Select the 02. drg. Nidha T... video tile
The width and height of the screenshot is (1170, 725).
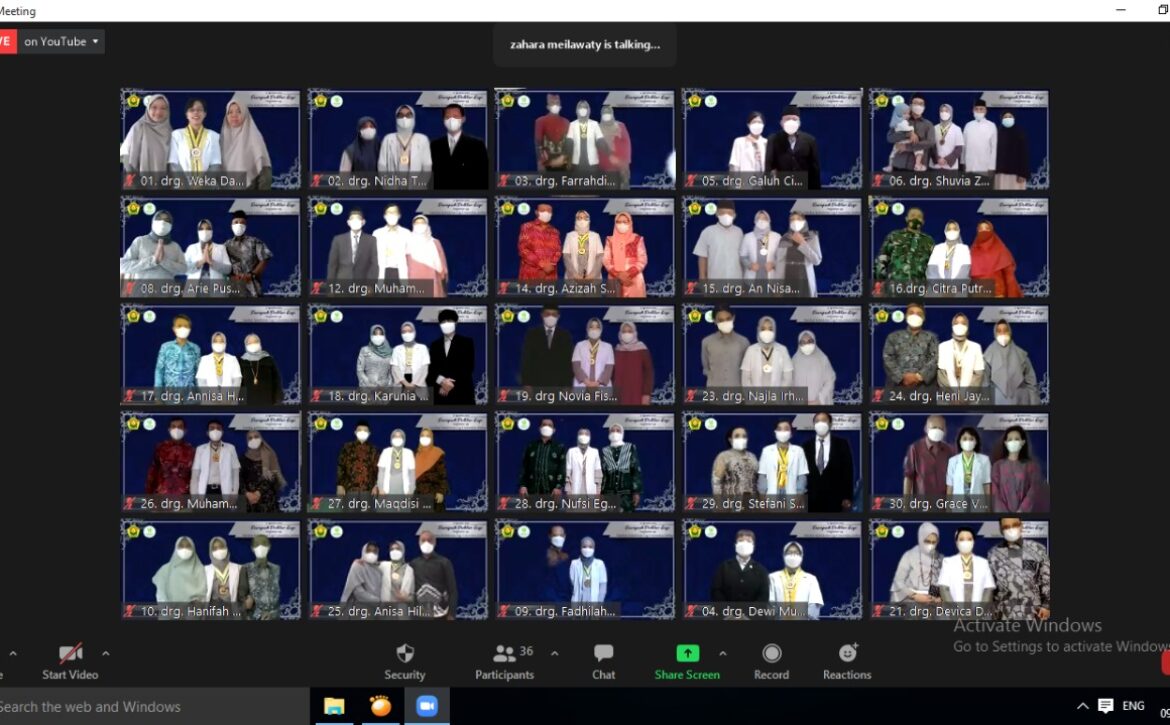[398, 139]
